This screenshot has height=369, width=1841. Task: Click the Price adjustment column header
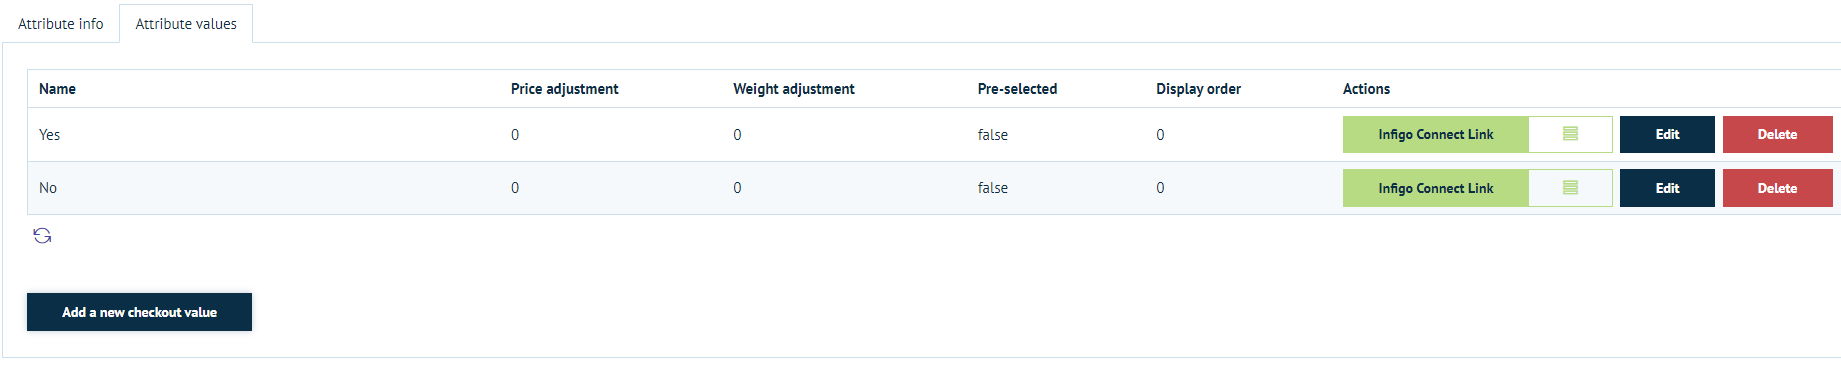point(564,89)
